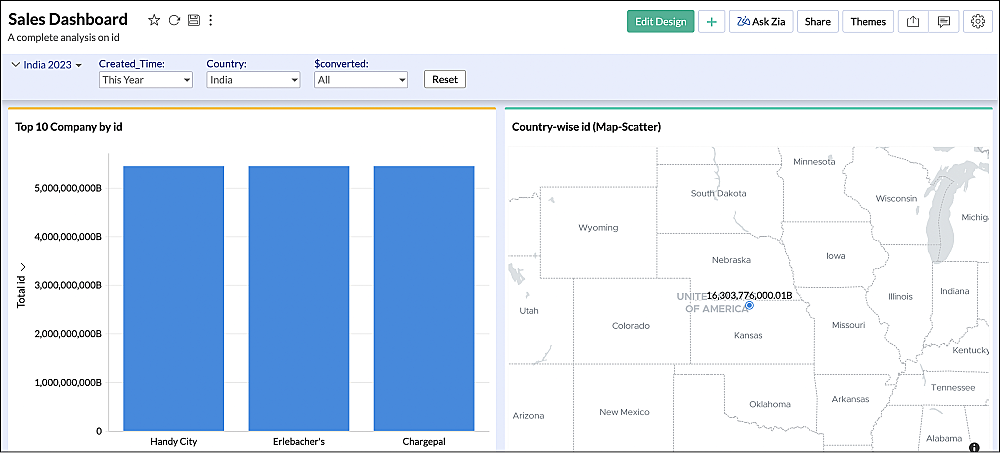Click the Edit Design button

pyautogui.click(x=660, y=22)
